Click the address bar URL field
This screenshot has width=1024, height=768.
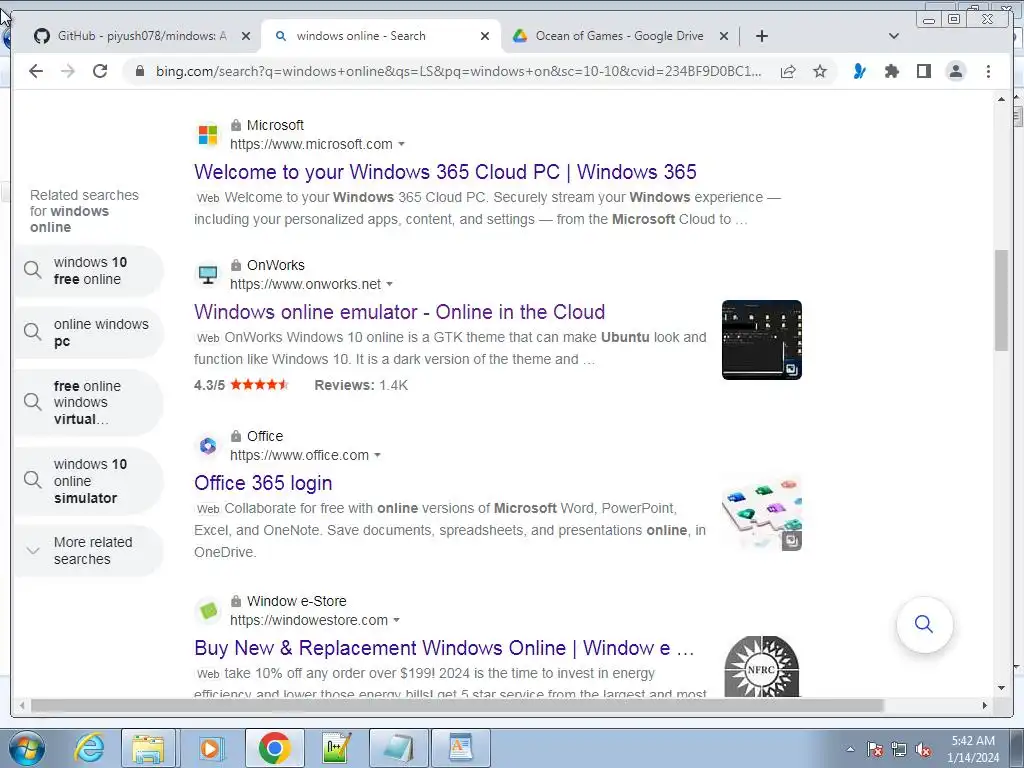458,71
